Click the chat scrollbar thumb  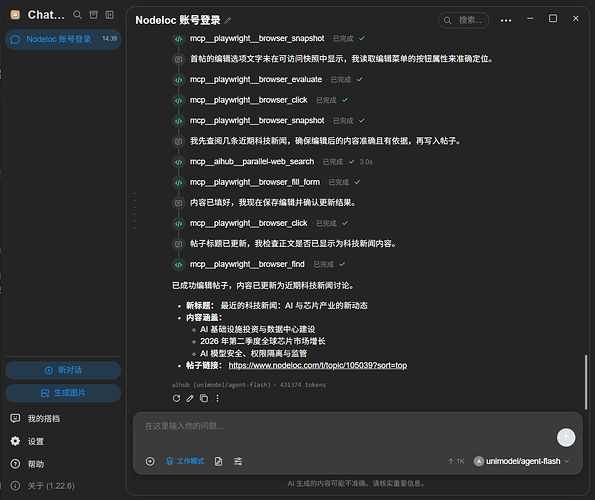pos(586,382)
